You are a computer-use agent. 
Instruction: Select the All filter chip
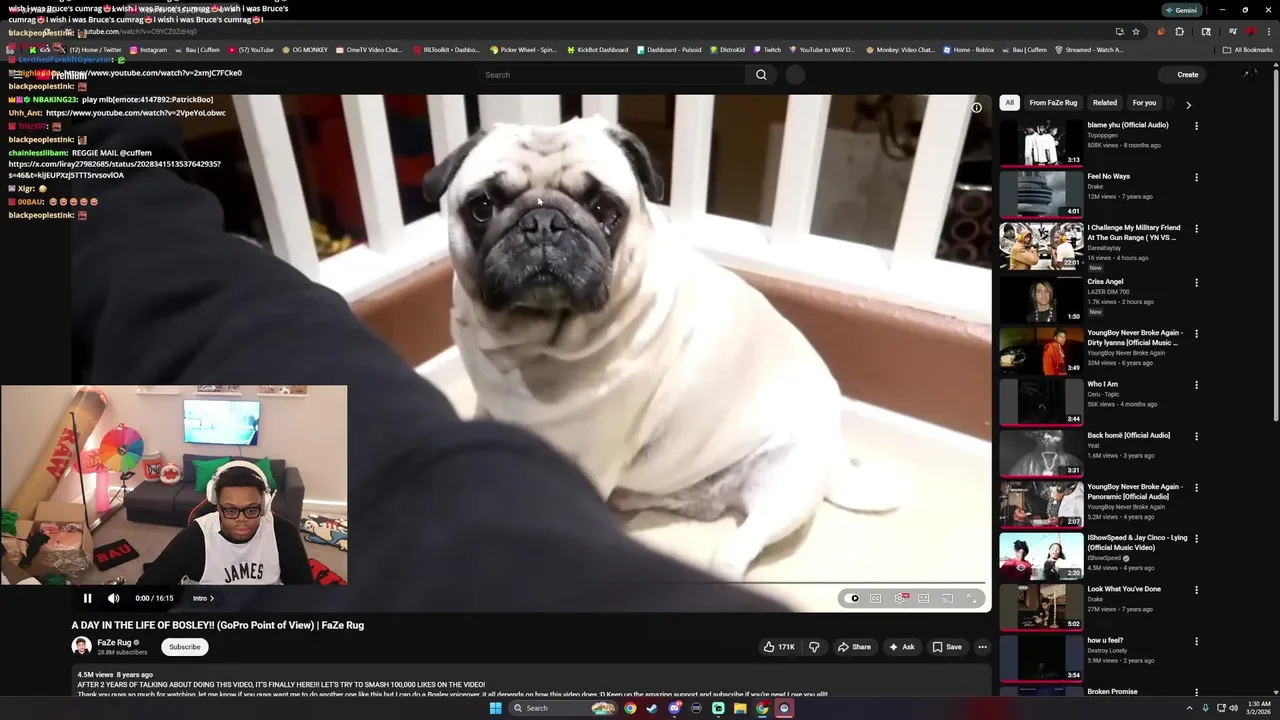coord(1010,103)
